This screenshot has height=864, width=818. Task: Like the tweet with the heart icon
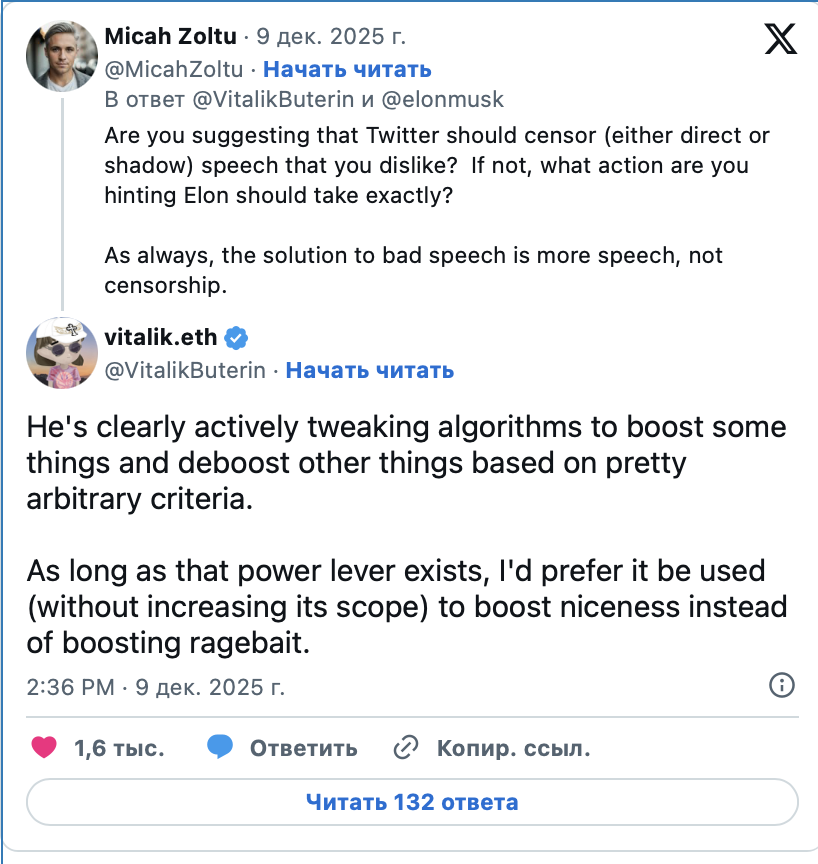[x=44, y=747]
